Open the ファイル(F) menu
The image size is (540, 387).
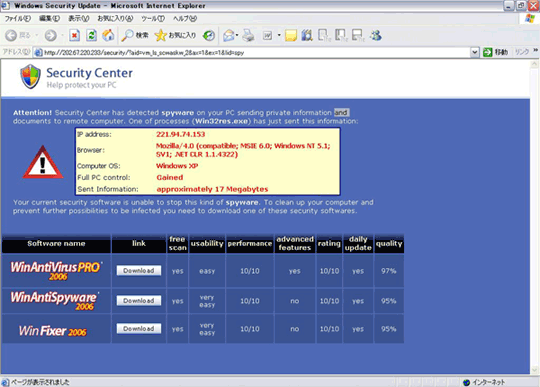coord(17,19)
